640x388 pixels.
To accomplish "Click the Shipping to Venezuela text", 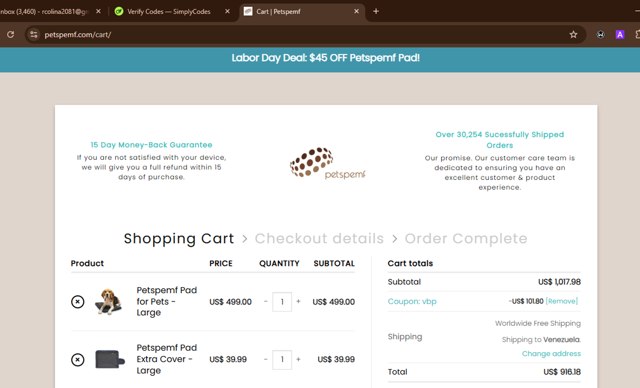I will [541, 339].
